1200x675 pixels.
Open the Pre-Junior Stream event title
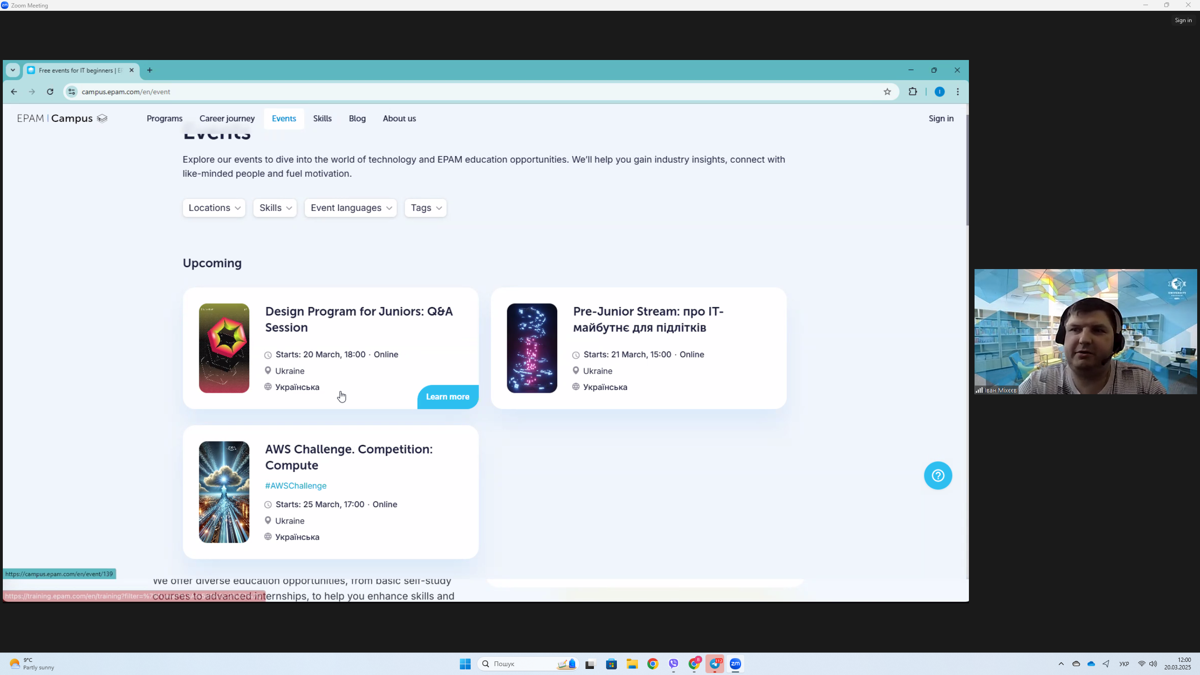coord(648,319)
